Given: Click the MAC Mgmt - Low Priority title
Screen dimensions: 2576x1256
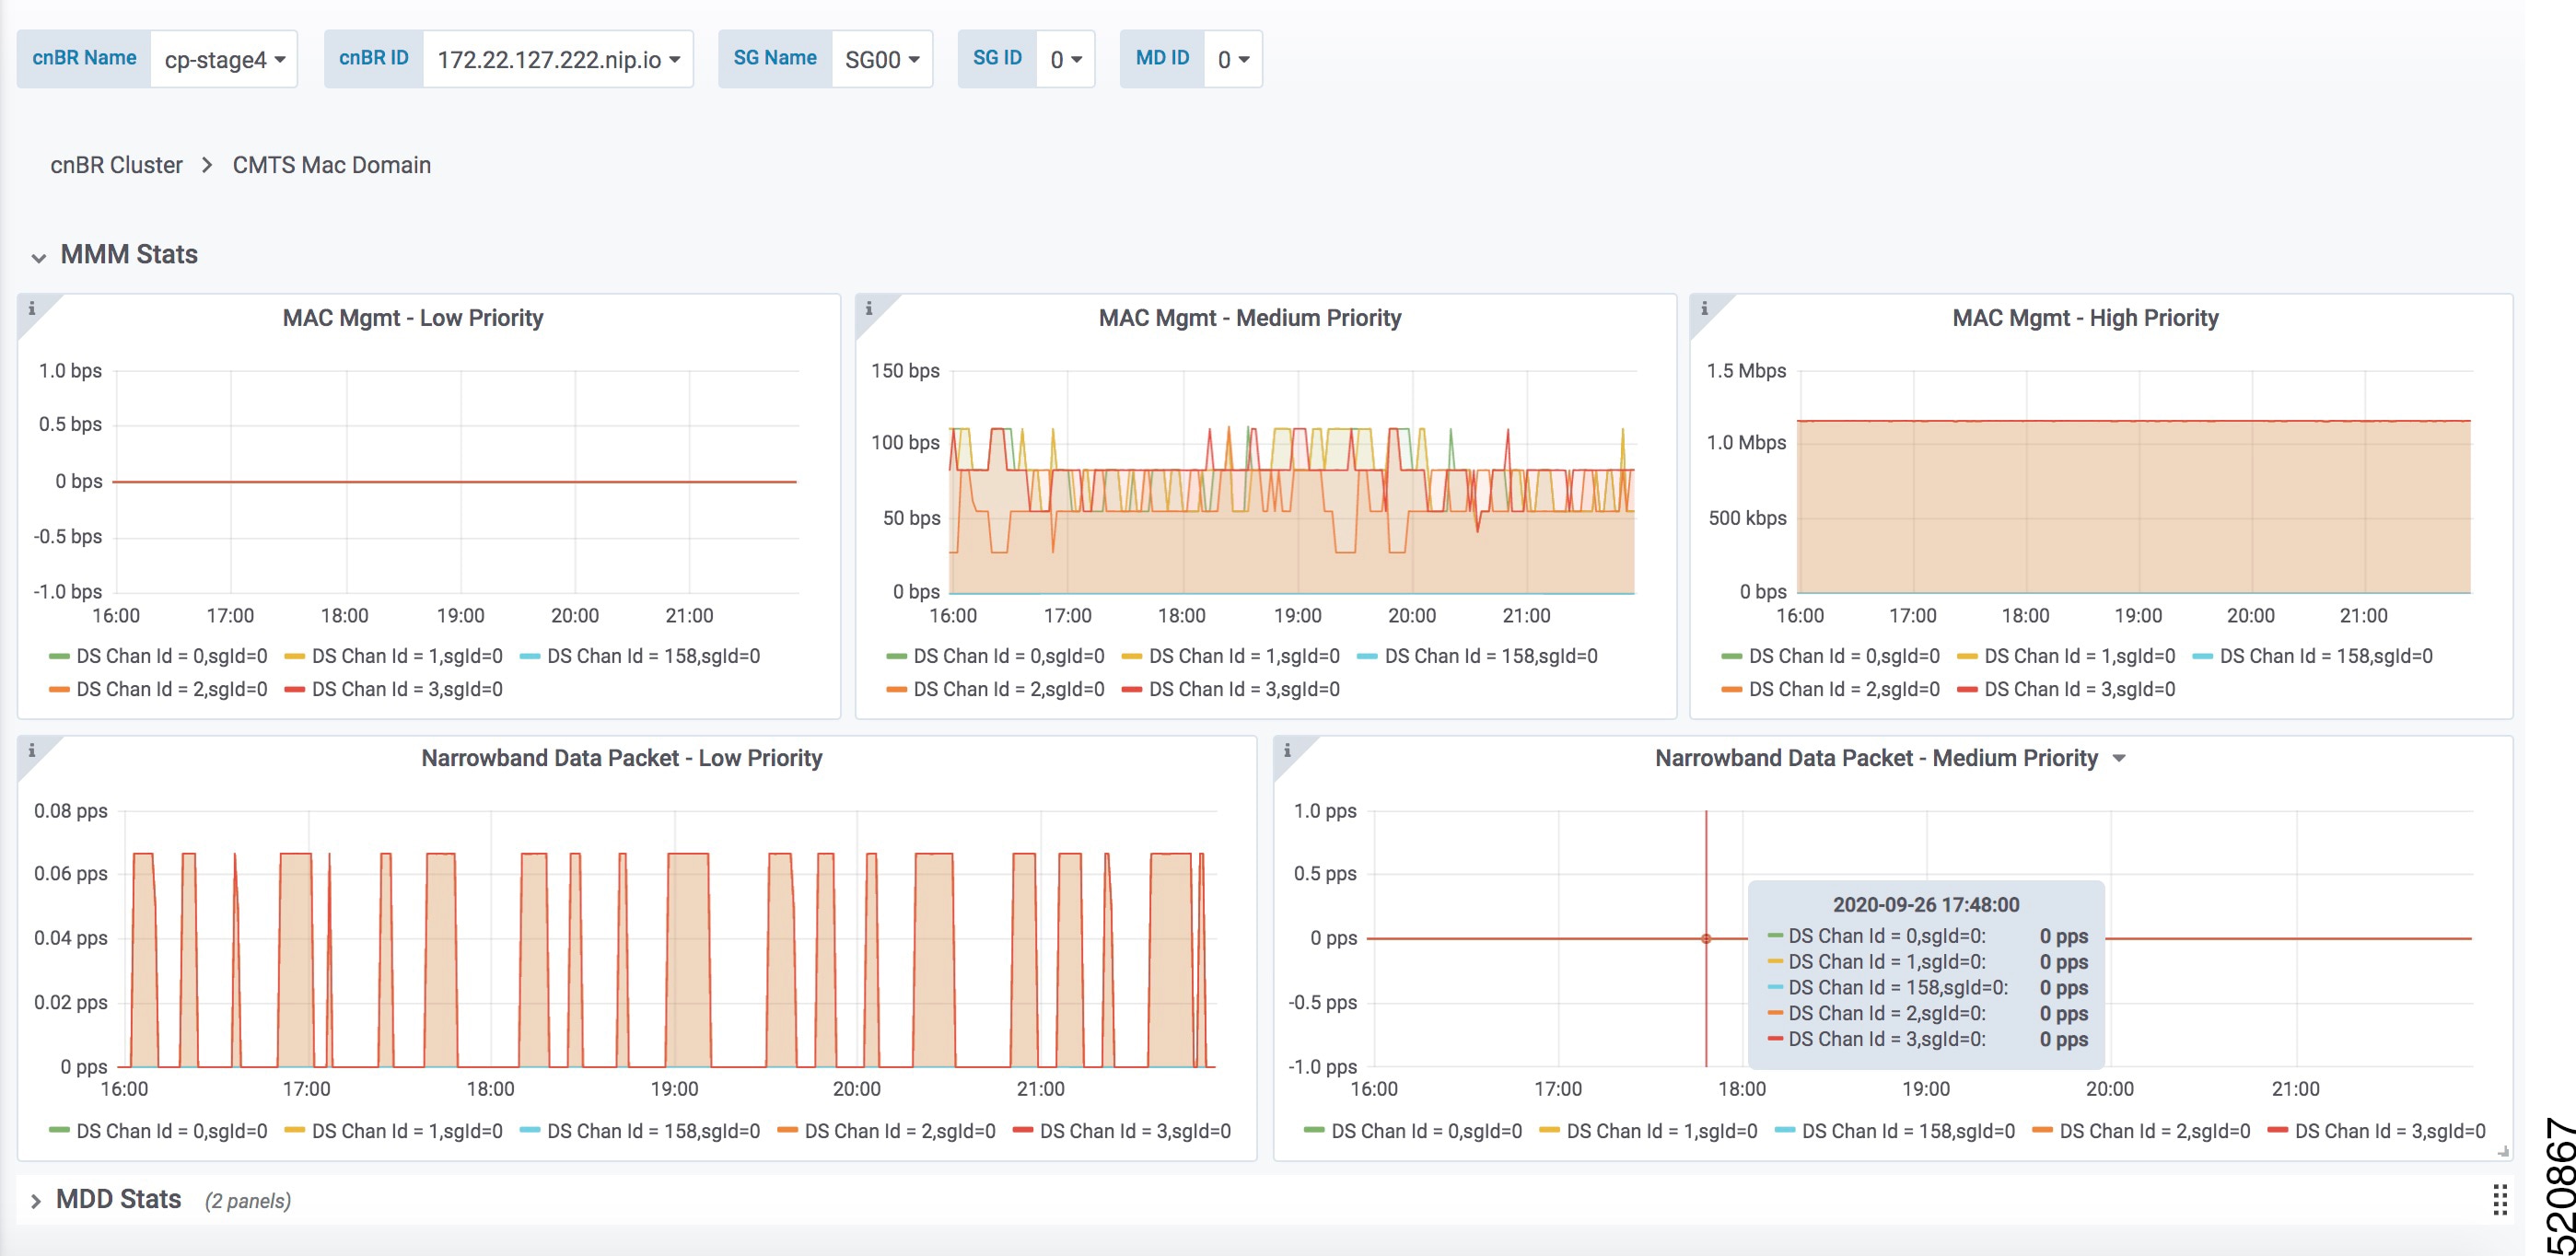Looking at the screenshot, I should point(413,318).
